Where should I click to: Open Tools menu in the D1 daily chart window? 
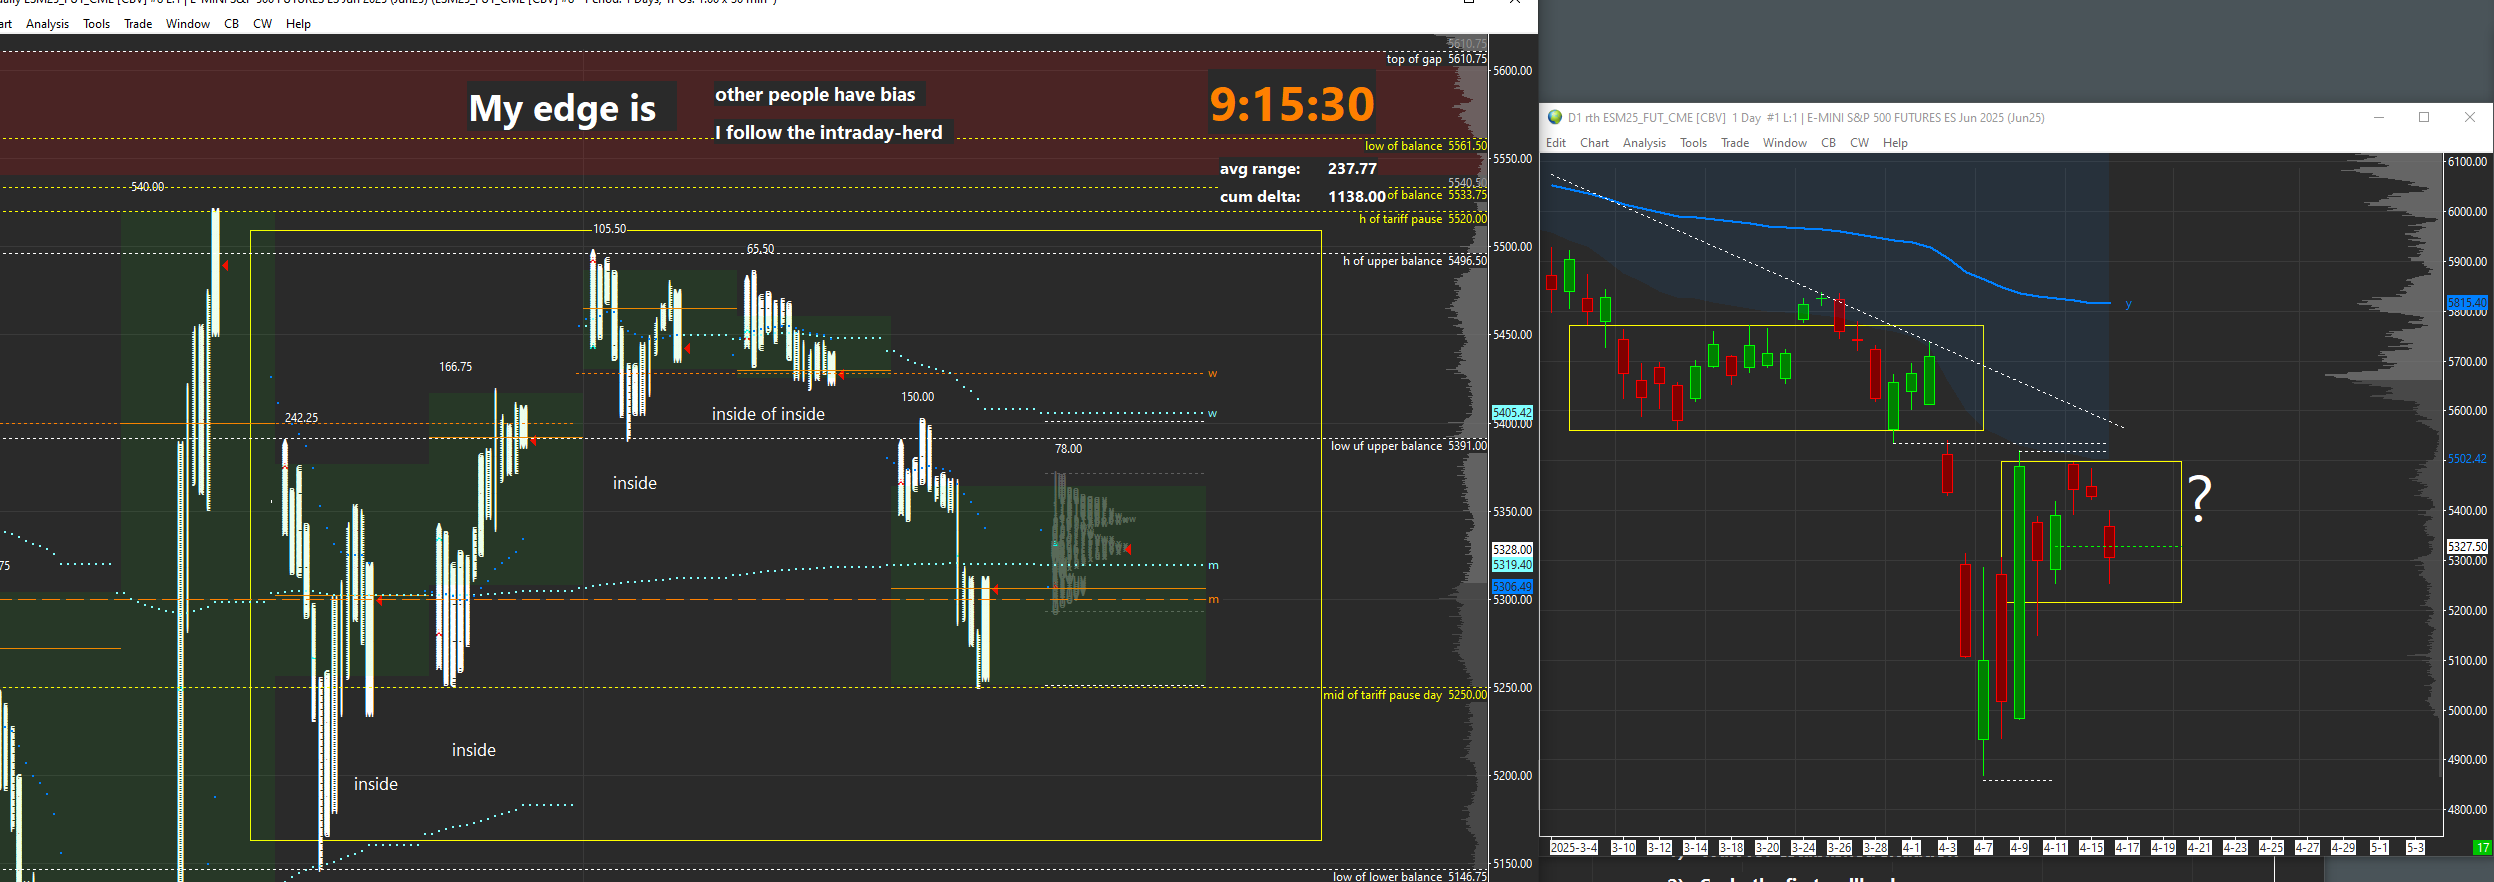(x=1693, y=143)
